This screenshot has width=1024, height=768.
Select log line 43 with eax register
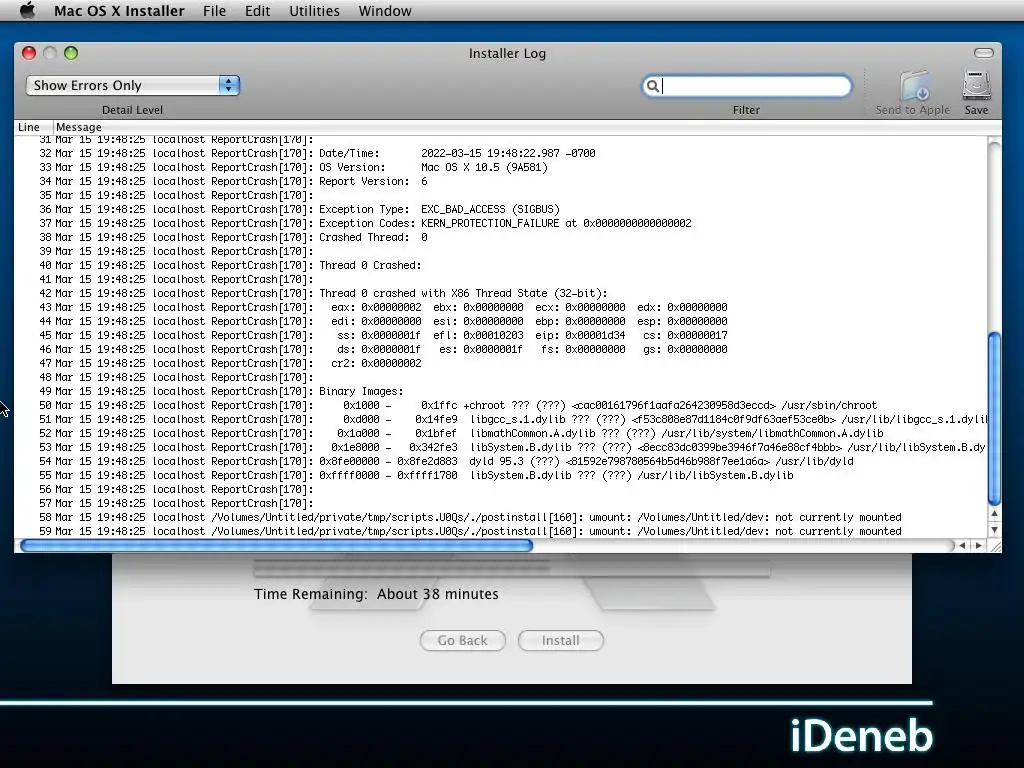tap(500, 308)
